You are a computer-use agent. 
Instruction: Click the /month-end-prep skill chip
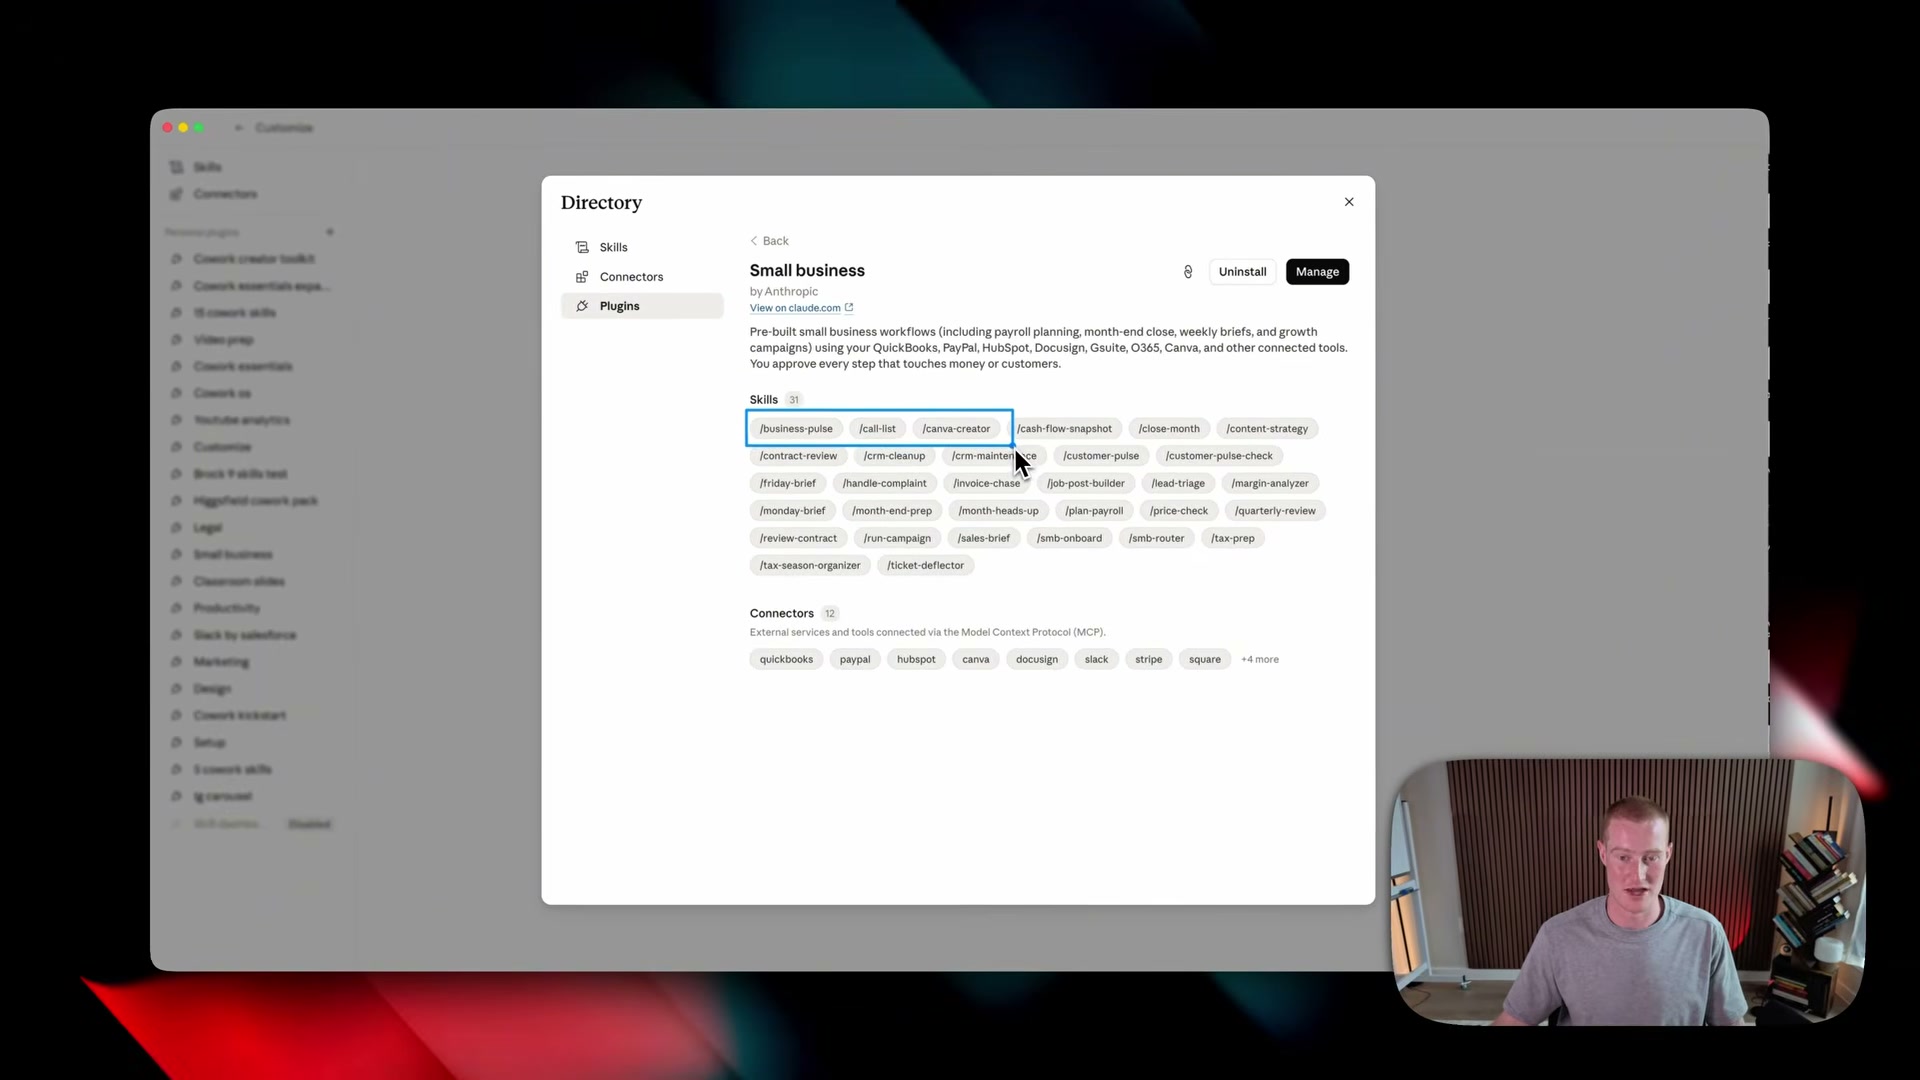[x=892, y=511]
